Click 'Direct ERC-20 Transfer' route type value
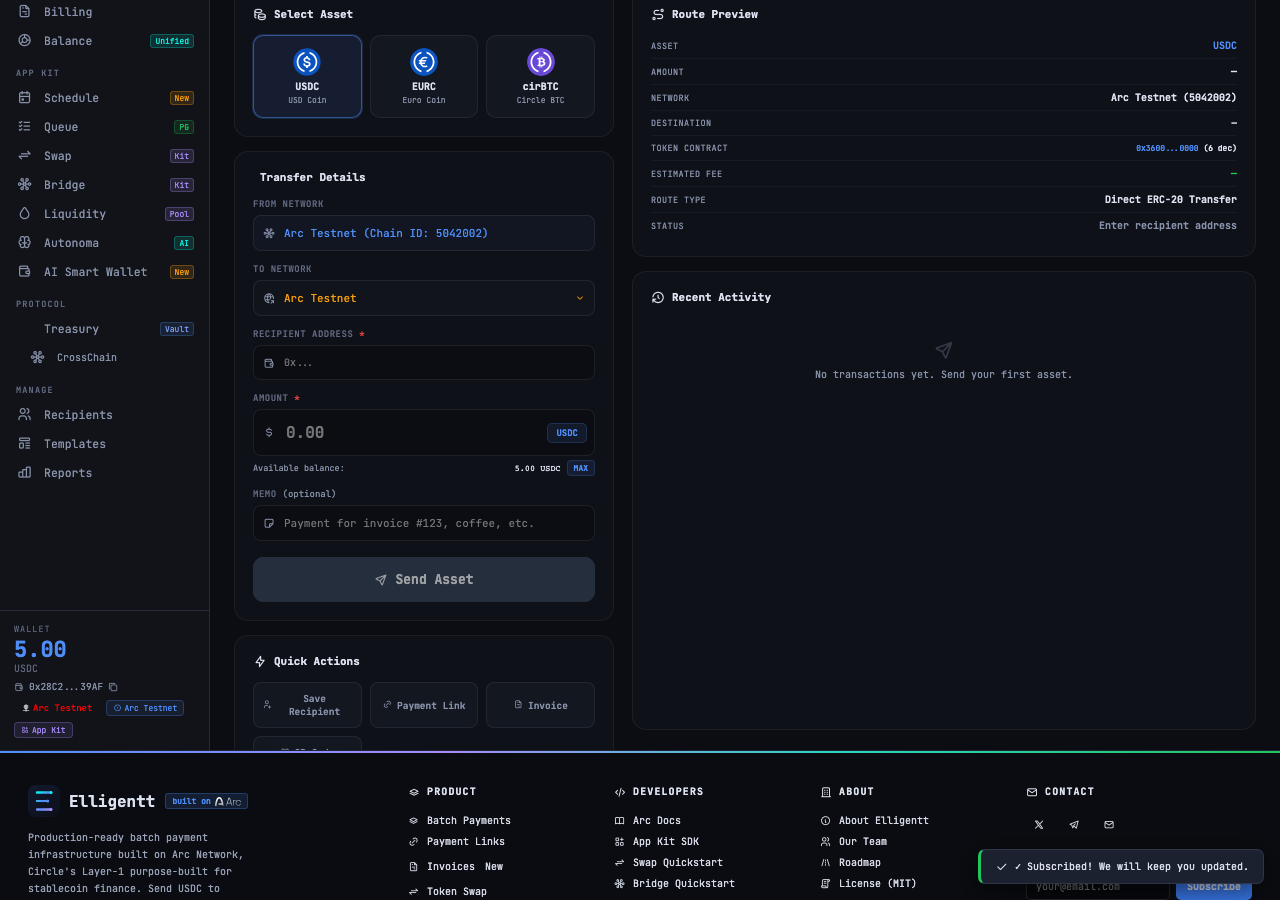This screenshot has height=900, width=1280. click(1171, 200)
